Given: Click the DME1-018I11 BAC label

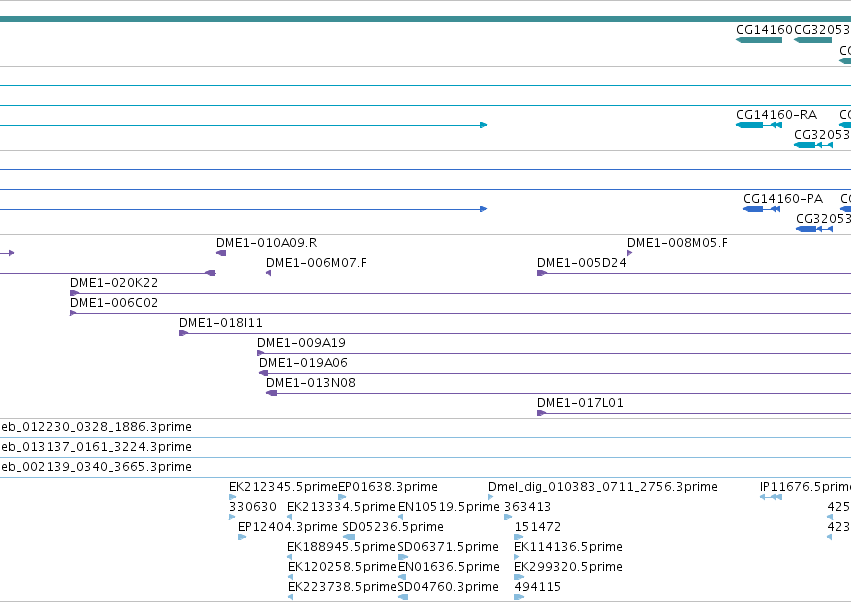Looking at the screenshot, I should click(221, 323).
